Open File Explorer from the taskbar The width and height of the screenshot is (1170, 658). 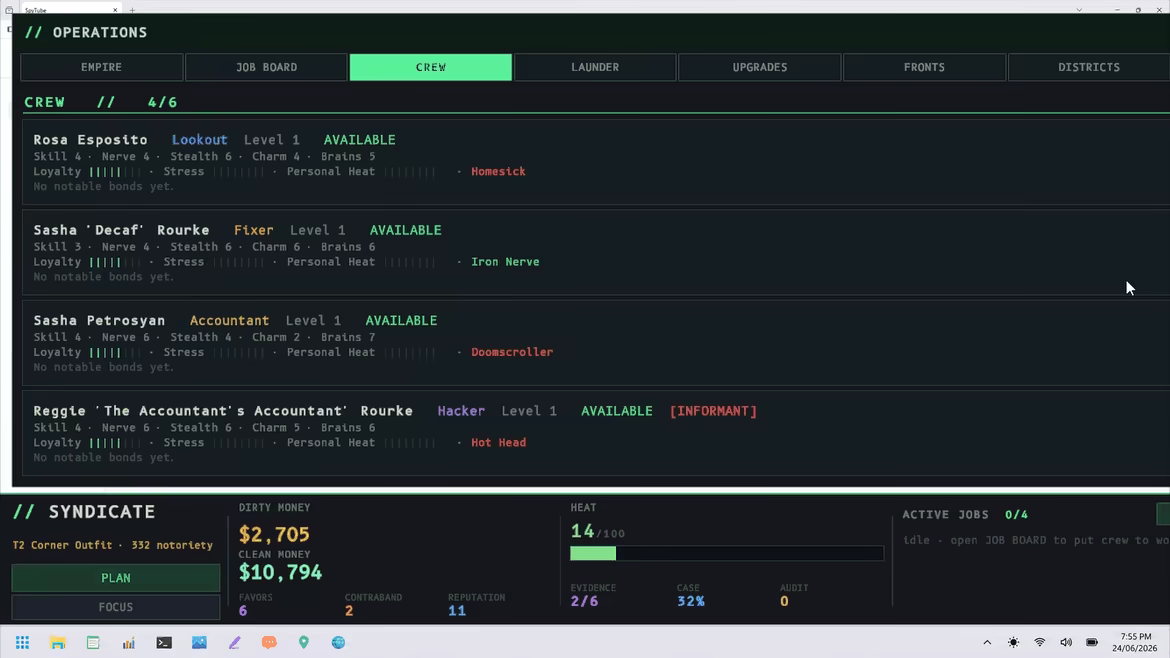click(57, 642)
